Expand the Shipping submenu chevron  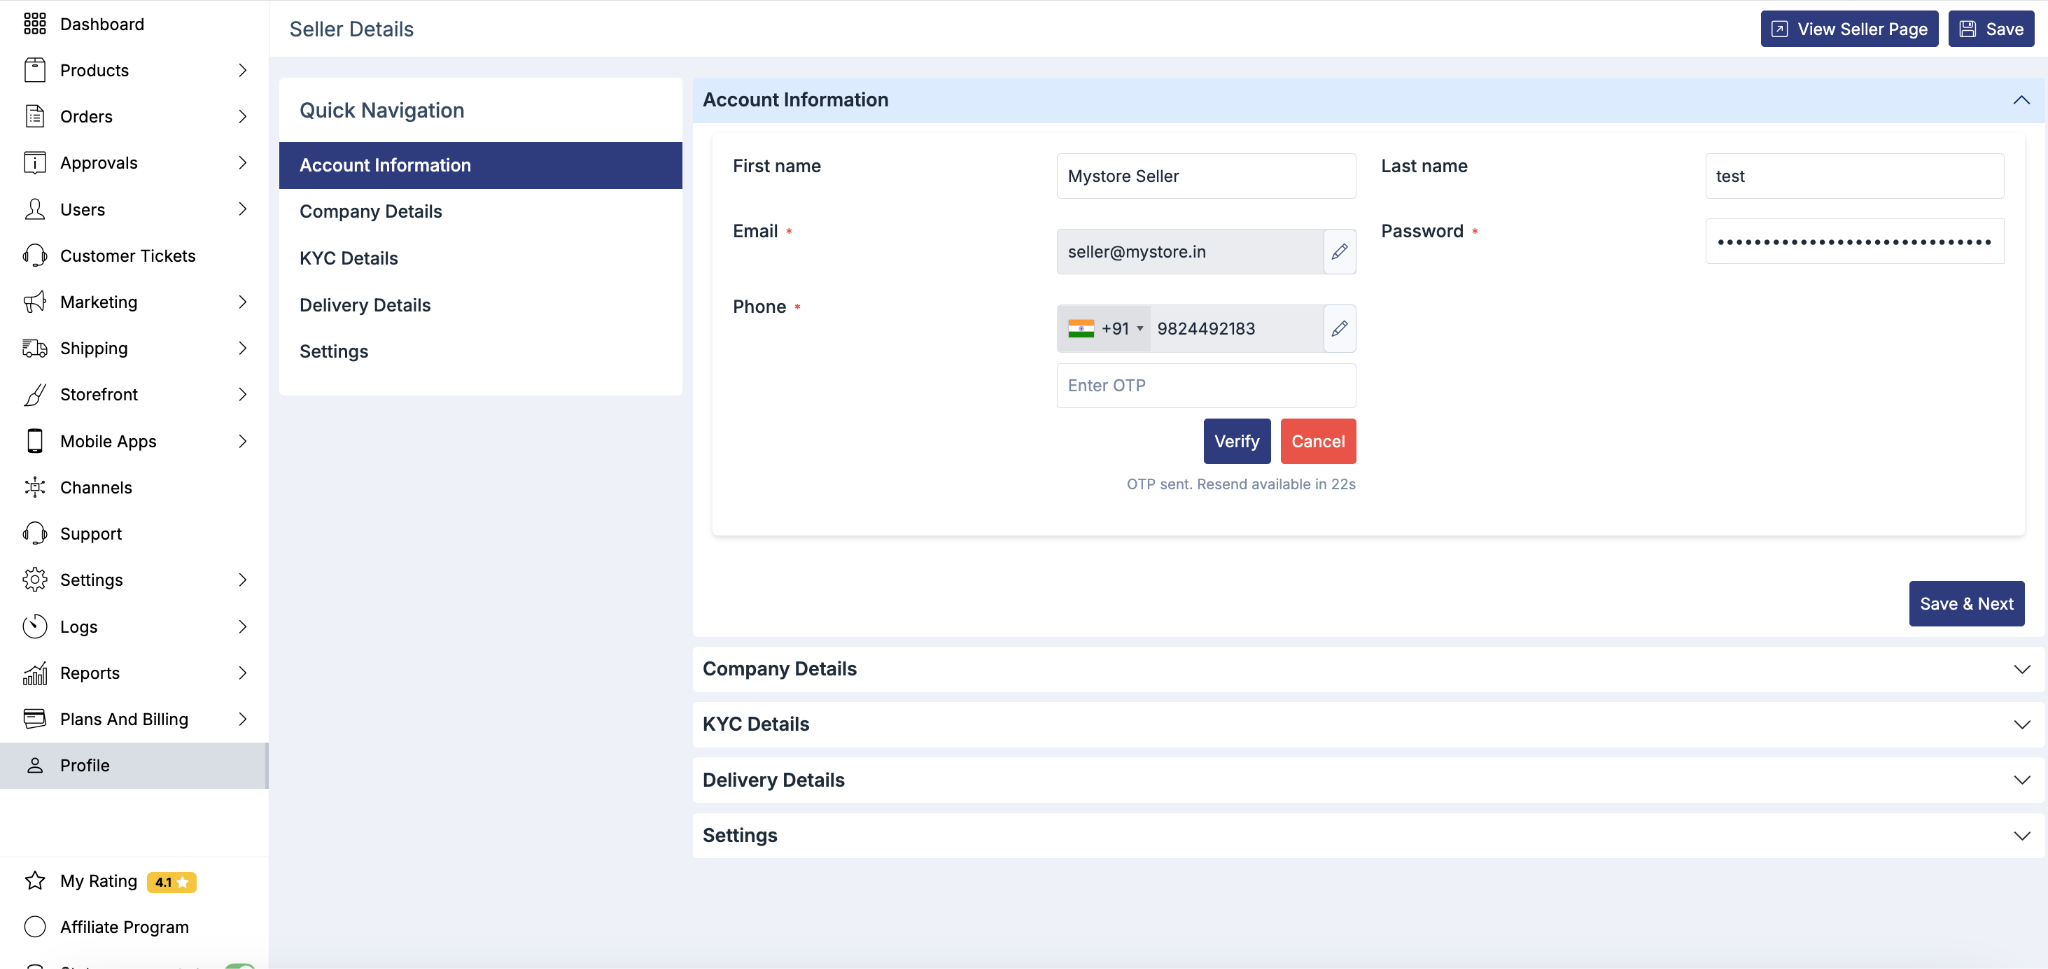point(242,348)
